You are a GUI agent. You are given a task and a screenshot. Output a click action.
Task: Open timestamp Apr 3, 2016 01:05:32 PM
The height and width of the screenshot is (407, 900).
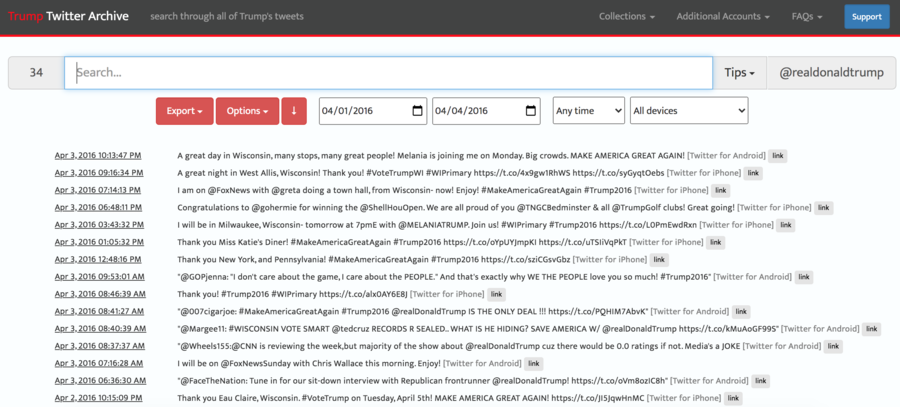click(99, 242)
